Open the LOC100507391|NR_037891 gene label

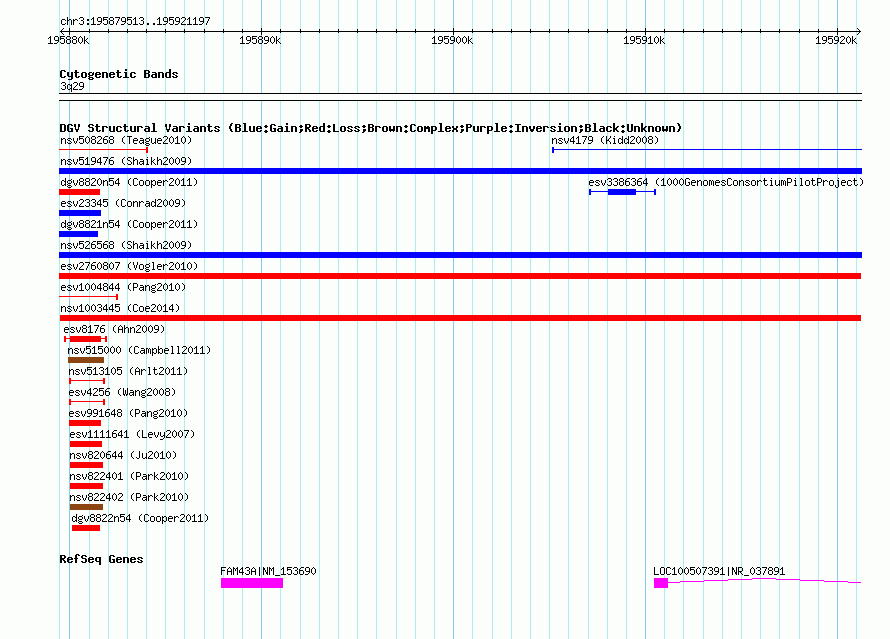[719, 571]
